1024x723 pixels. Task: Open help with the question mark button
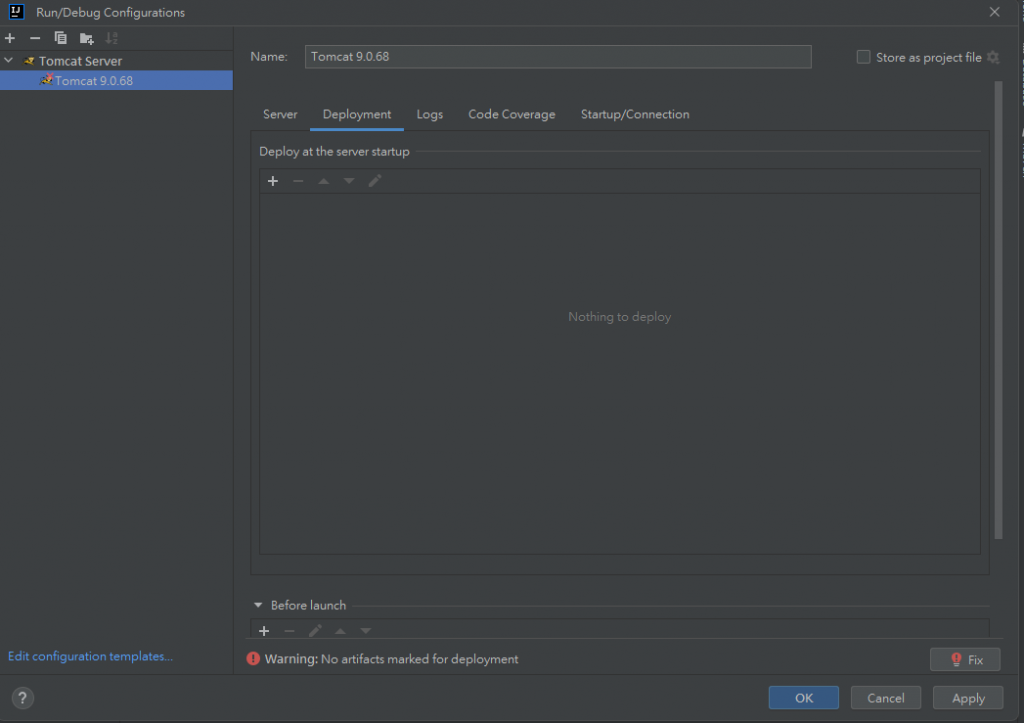[x=22, y=698]
